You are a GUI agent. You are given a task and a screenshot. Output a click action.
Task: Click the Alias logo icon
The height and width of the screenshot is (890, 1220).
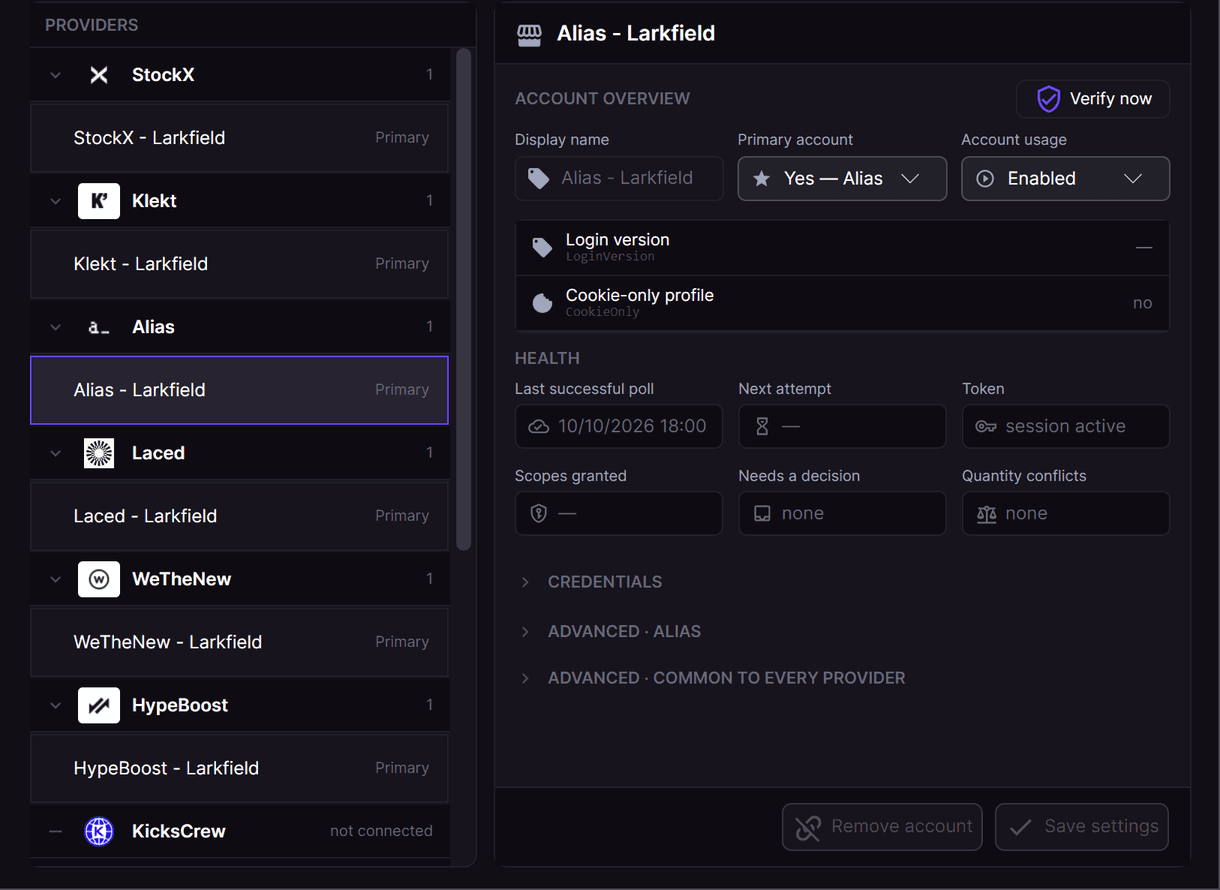click(99, 327)
